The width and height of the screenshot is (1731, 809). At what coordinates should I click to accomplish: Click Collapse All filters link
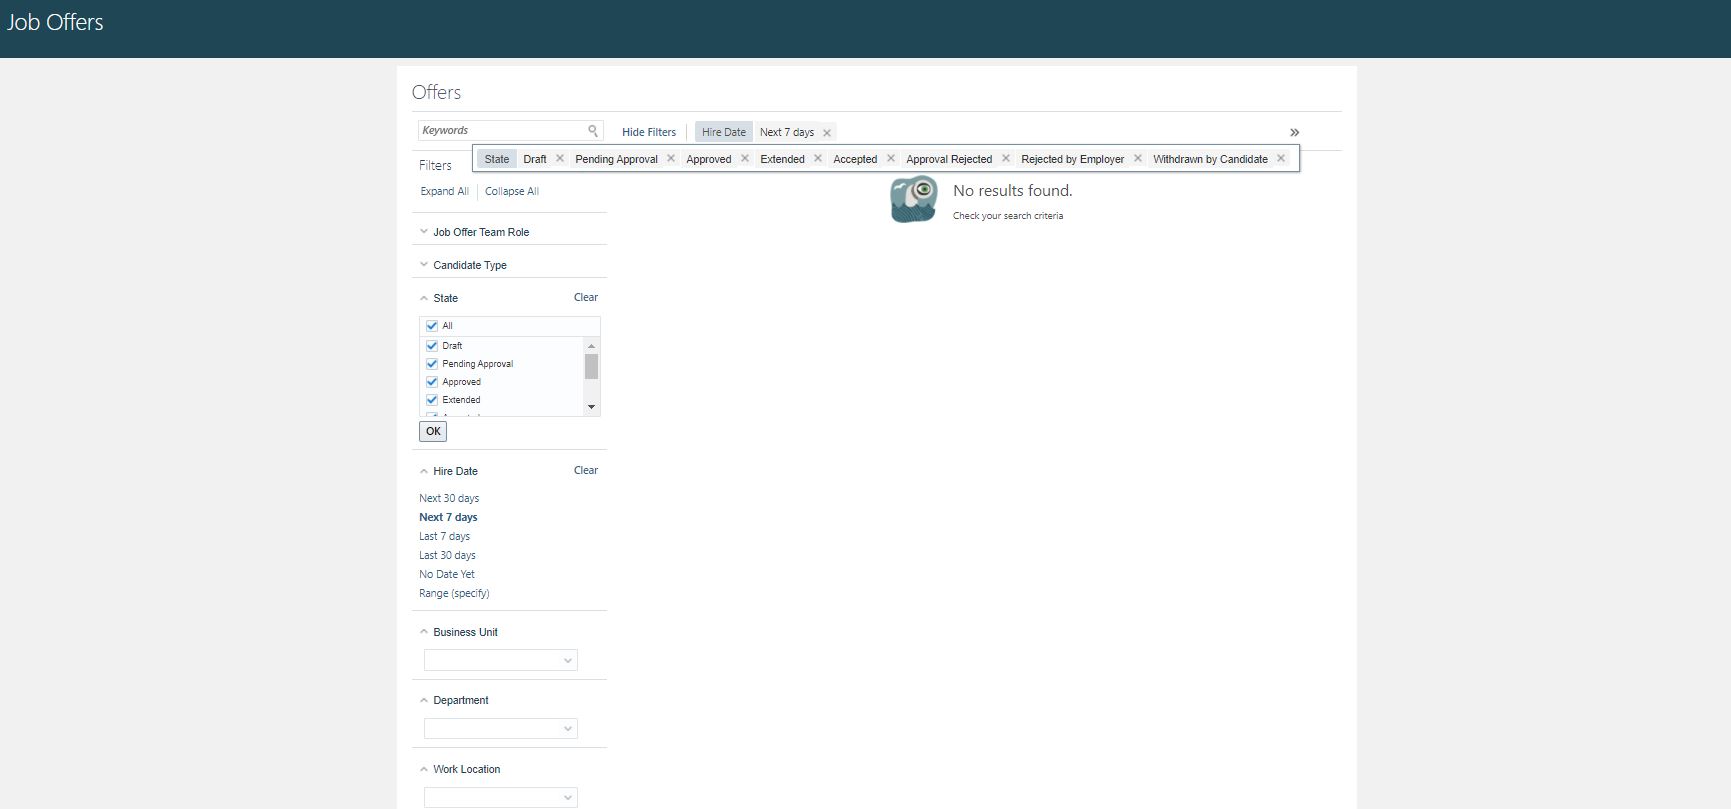(512, 191)
